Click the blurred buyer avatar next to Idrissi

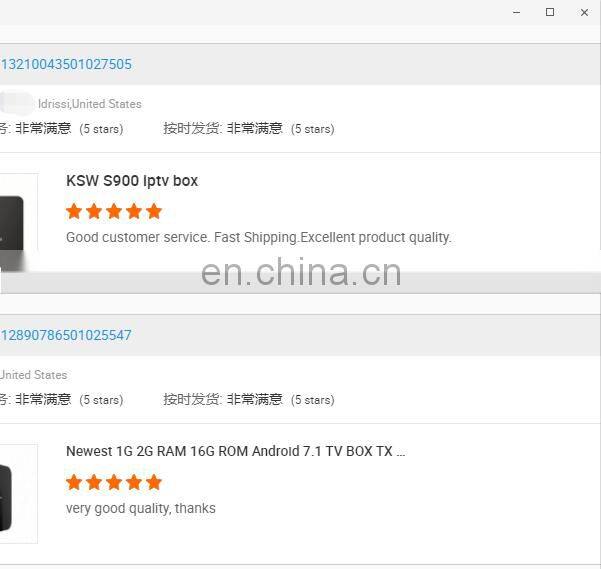[16, 103]
